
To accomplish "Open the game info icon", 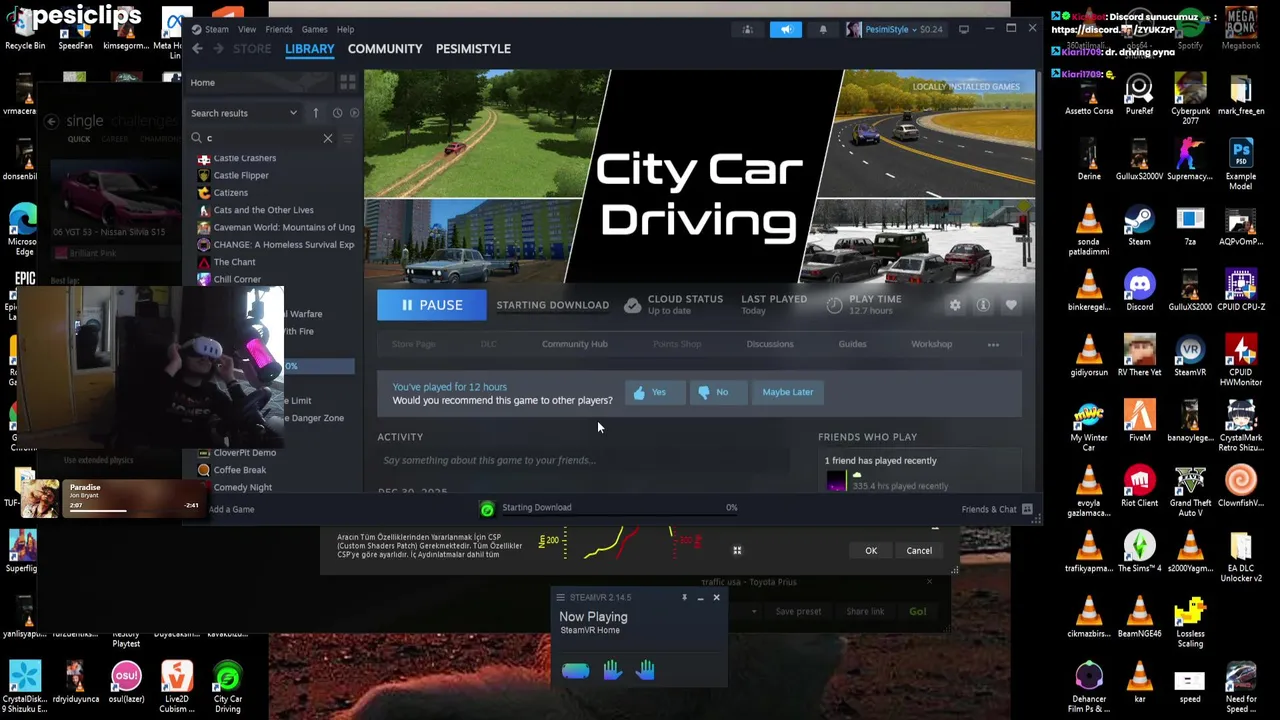I will [x=983, y=305].
